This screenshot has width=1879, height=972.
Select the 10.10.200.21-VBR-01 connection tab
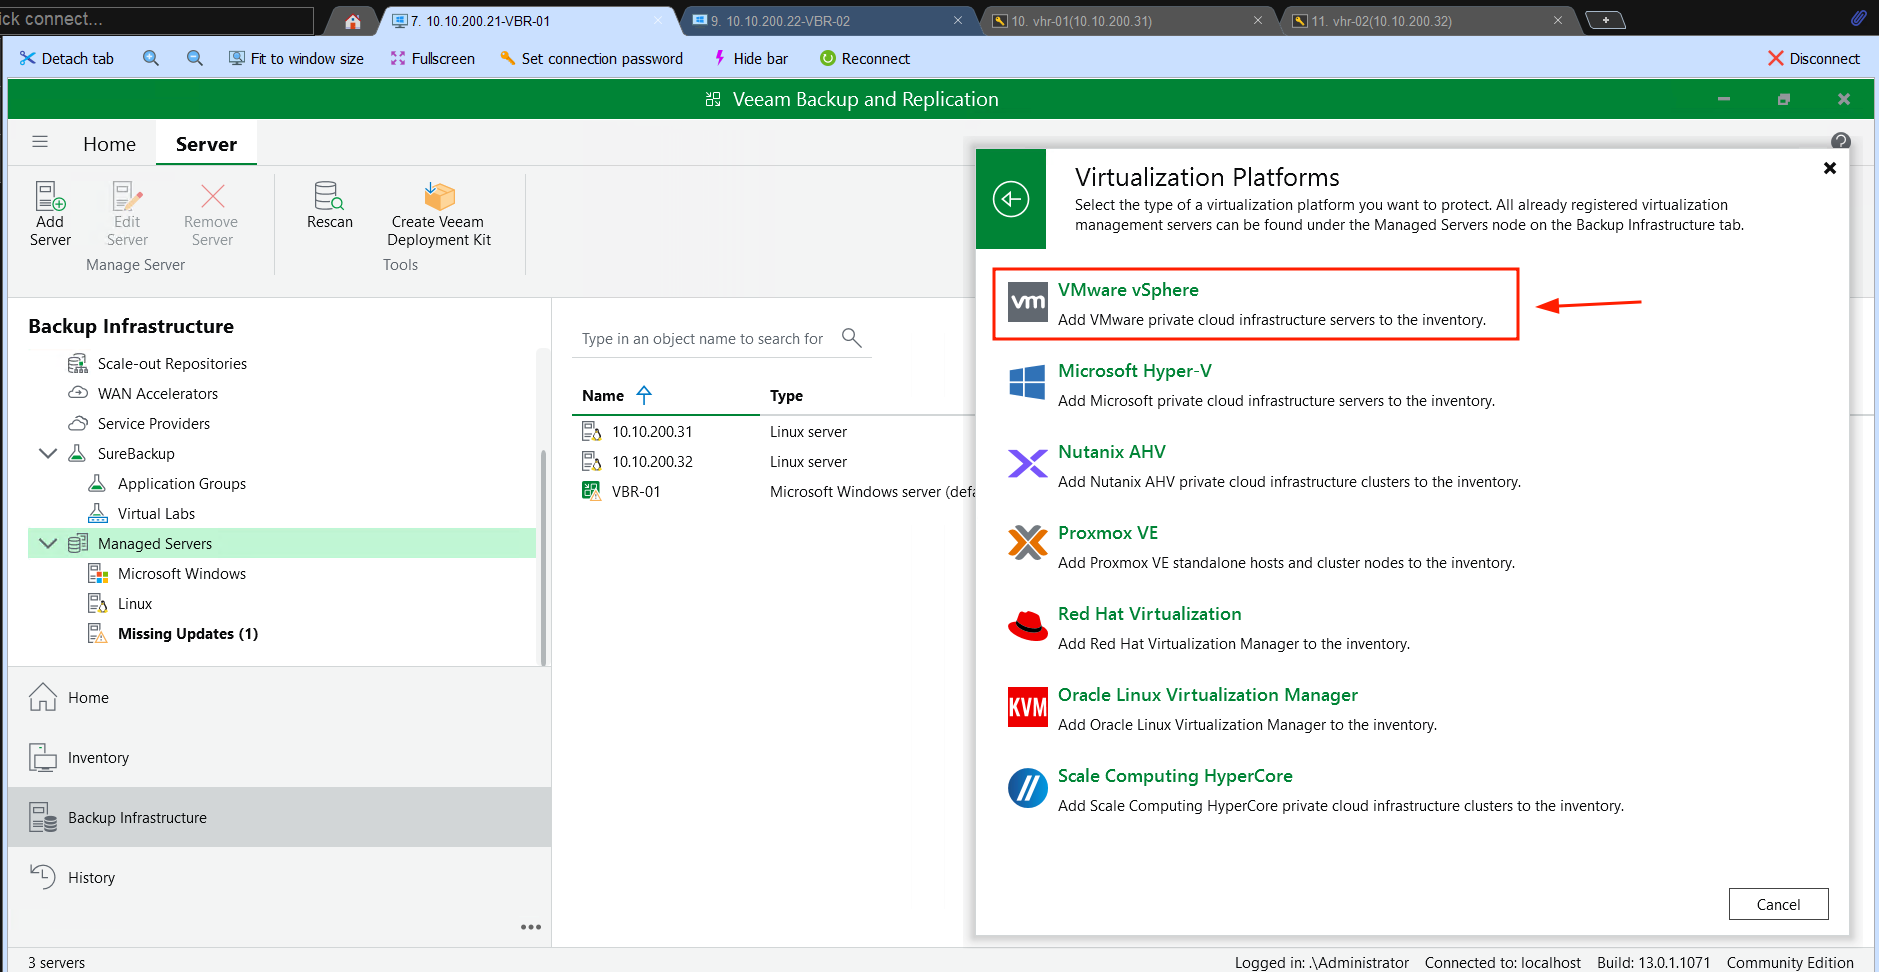tap(528, 21)
